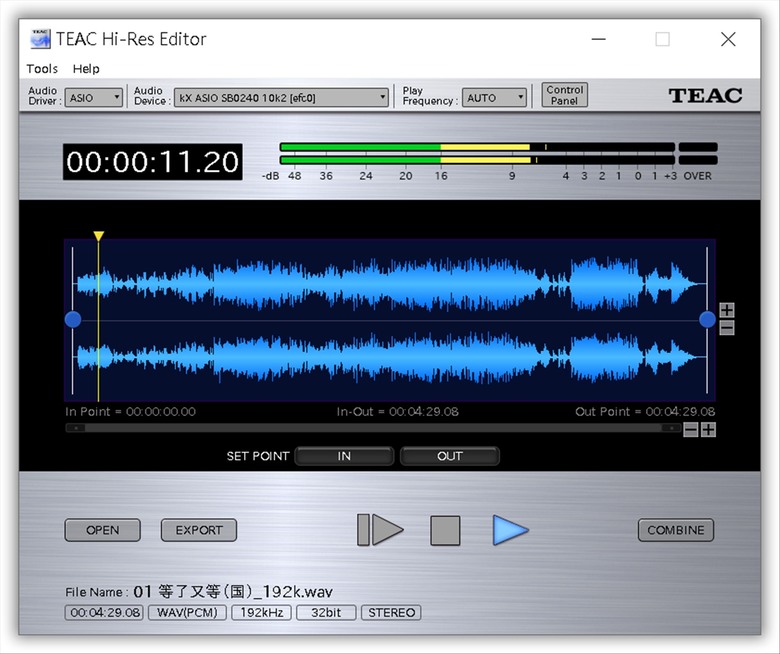Click the yellow playhead marker

click(x=98, y=236)
